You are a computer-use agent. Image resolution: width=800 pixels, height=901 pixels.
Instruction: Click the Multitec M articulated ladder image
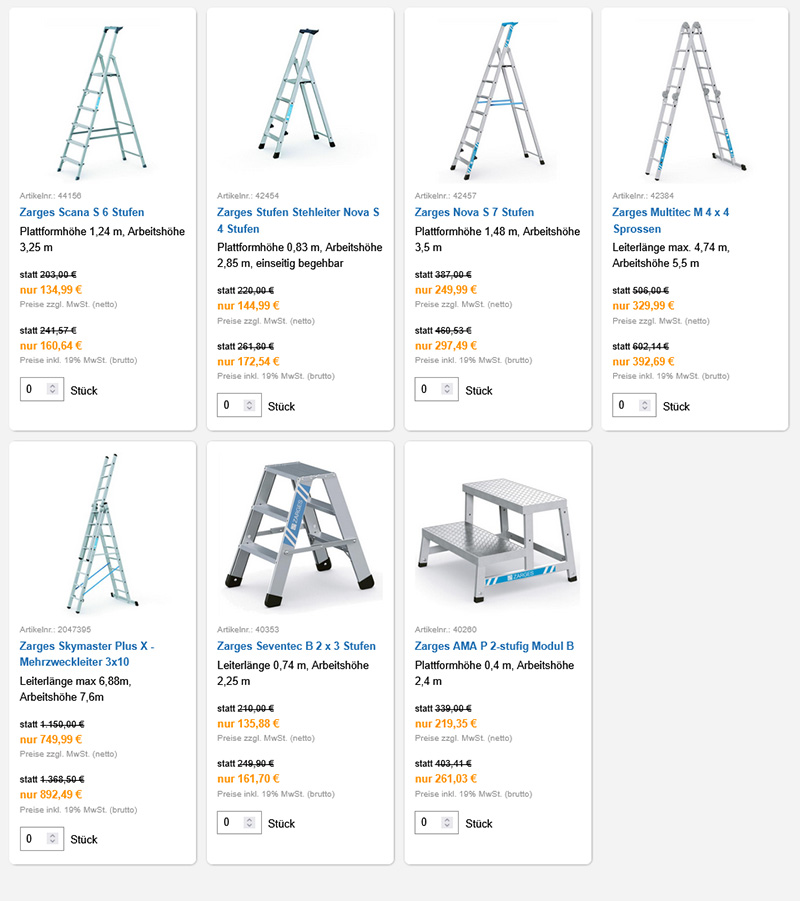[x=695, y=100]
